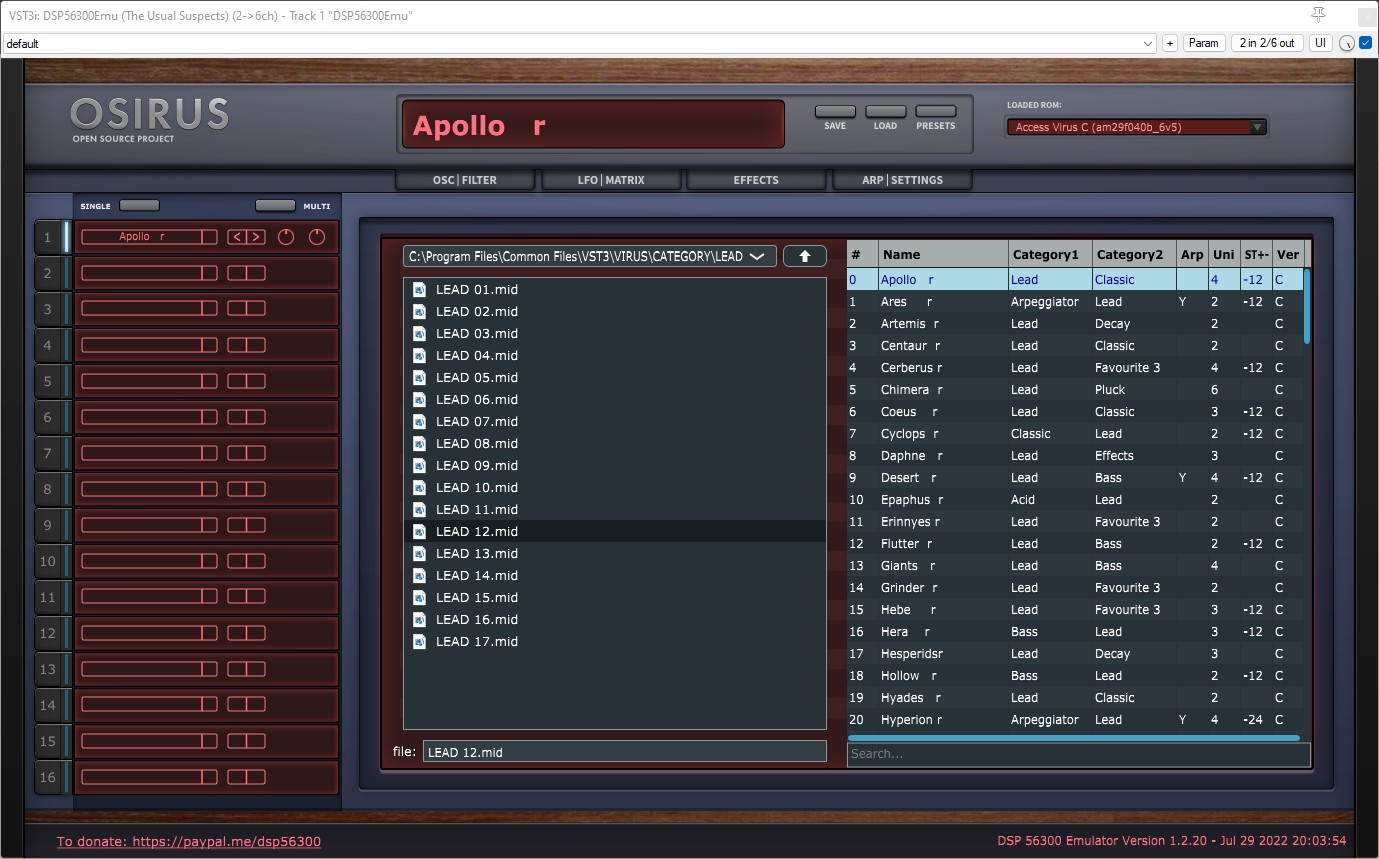This screenshot has height=859, width=1379.
Task: Click the file icon of LEAD 01.mid
Action: (x=420, y=290)
